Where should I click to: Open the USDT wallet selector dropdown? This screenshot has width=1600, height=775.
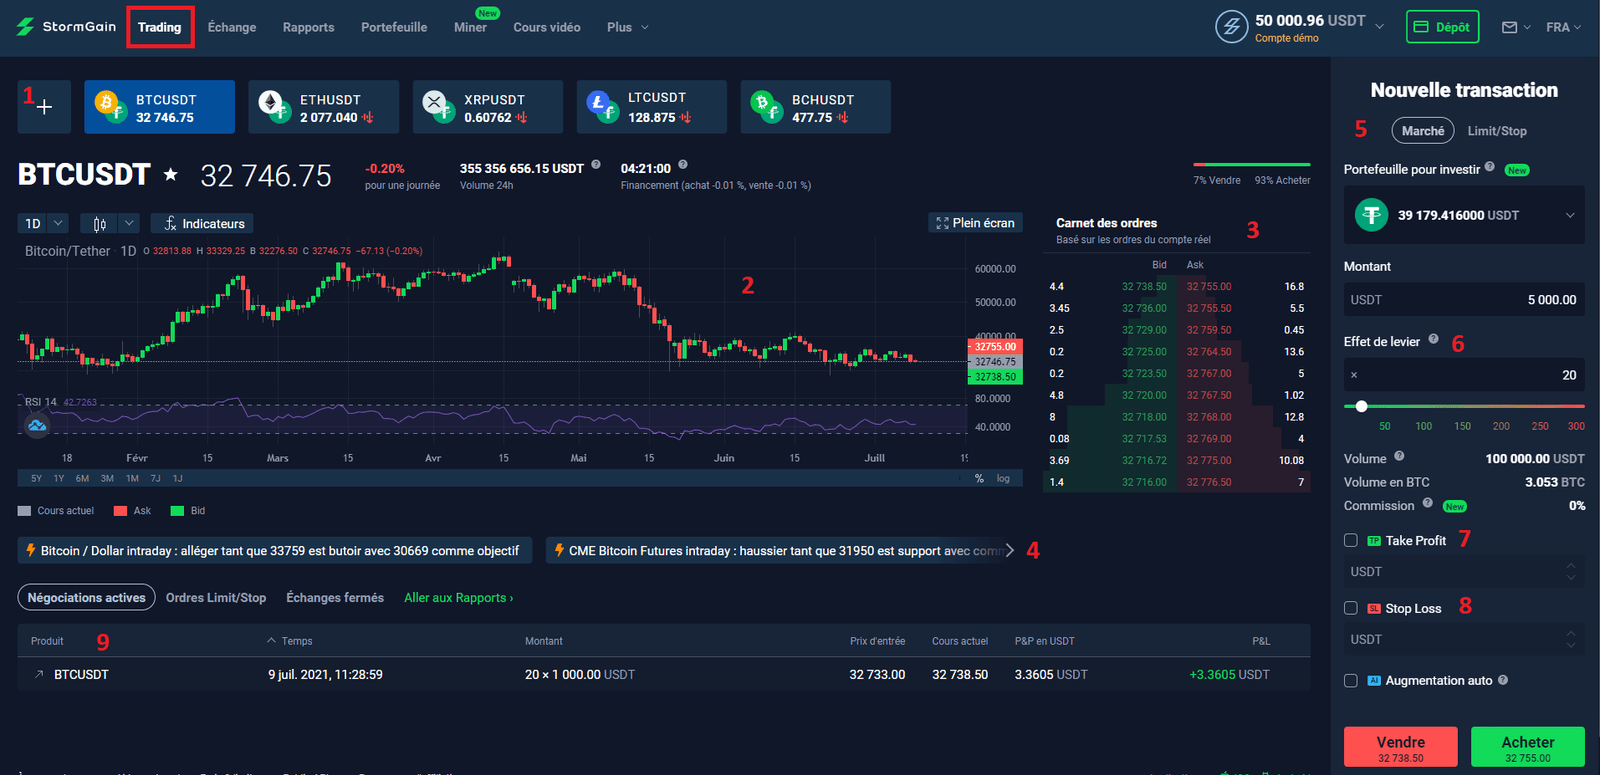click(x=1464, y=215)
